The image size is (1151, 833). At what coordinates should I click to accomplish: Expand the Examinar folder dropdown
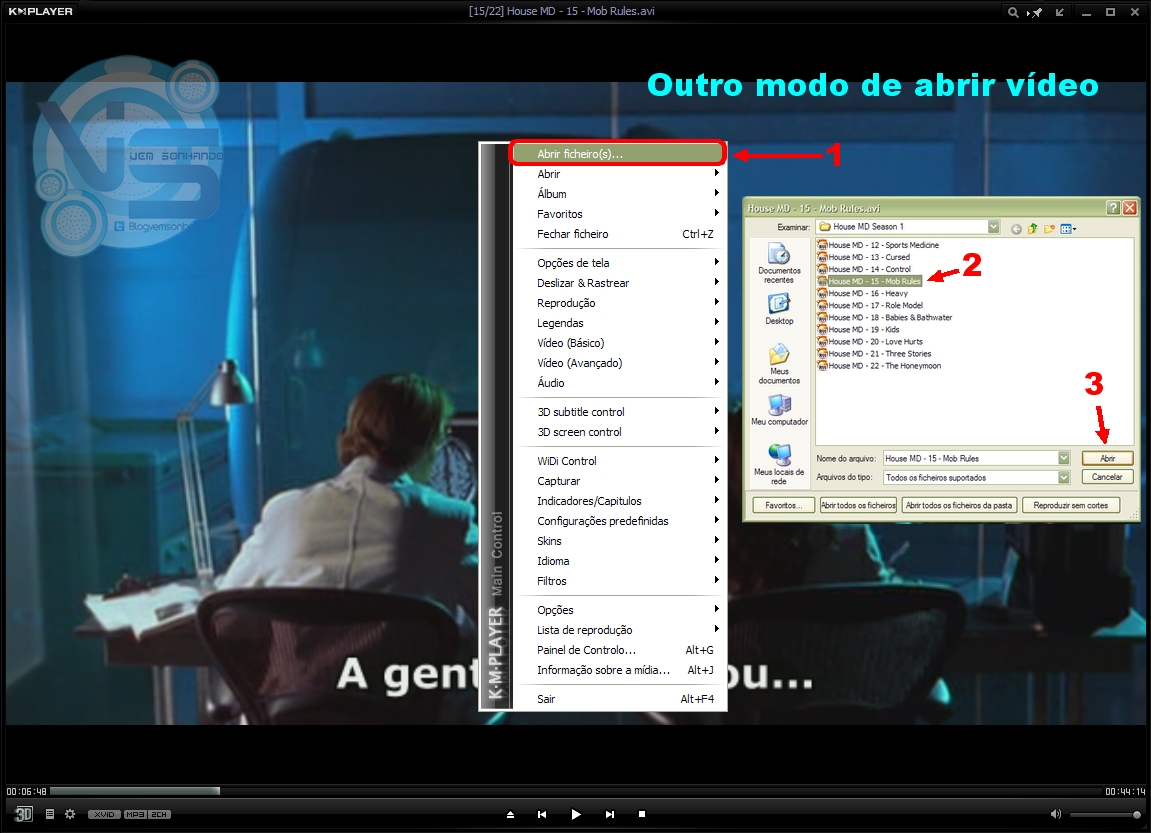point(993,226)
